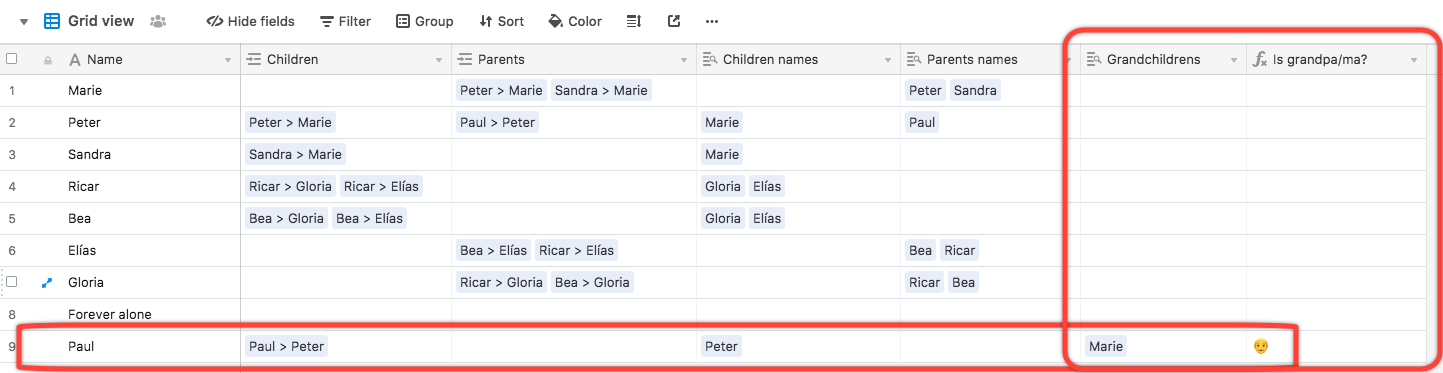This screenshot has height=373, width=1443.
Task: Open the Parents names column dropdown arrow
Action: tap(1067, 61)
